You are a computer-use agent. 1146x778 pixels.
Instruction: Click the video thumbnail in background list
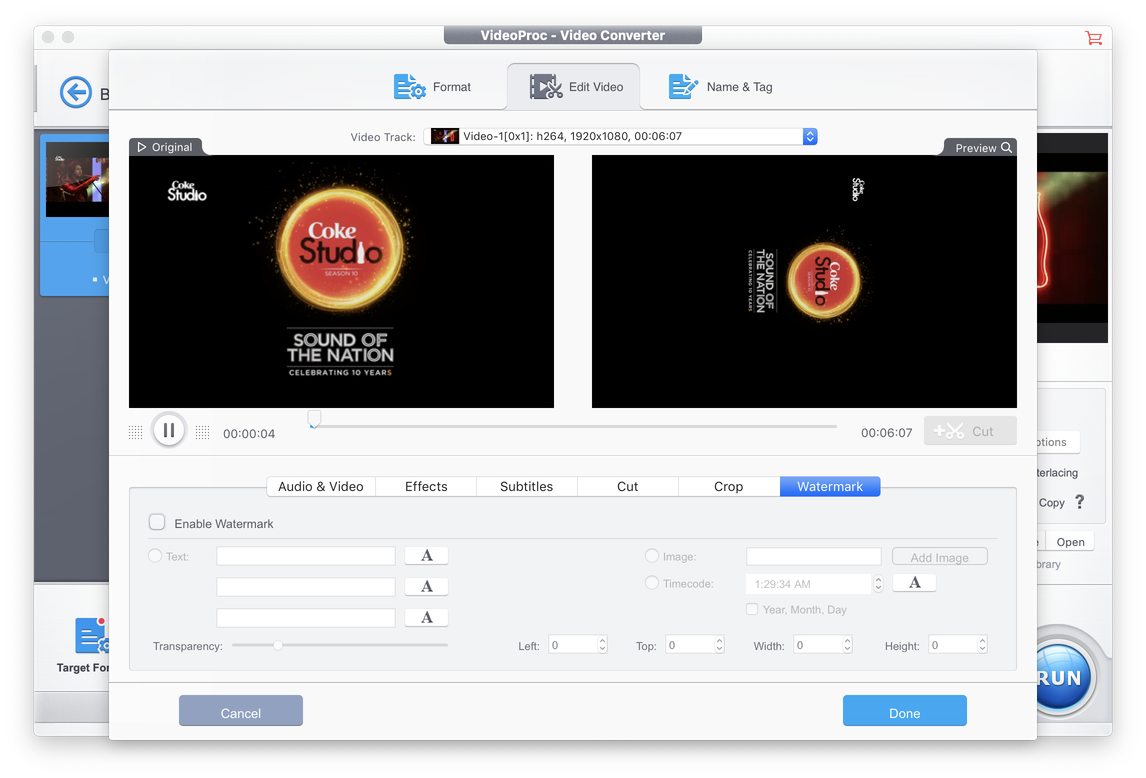tap(77, 179)
